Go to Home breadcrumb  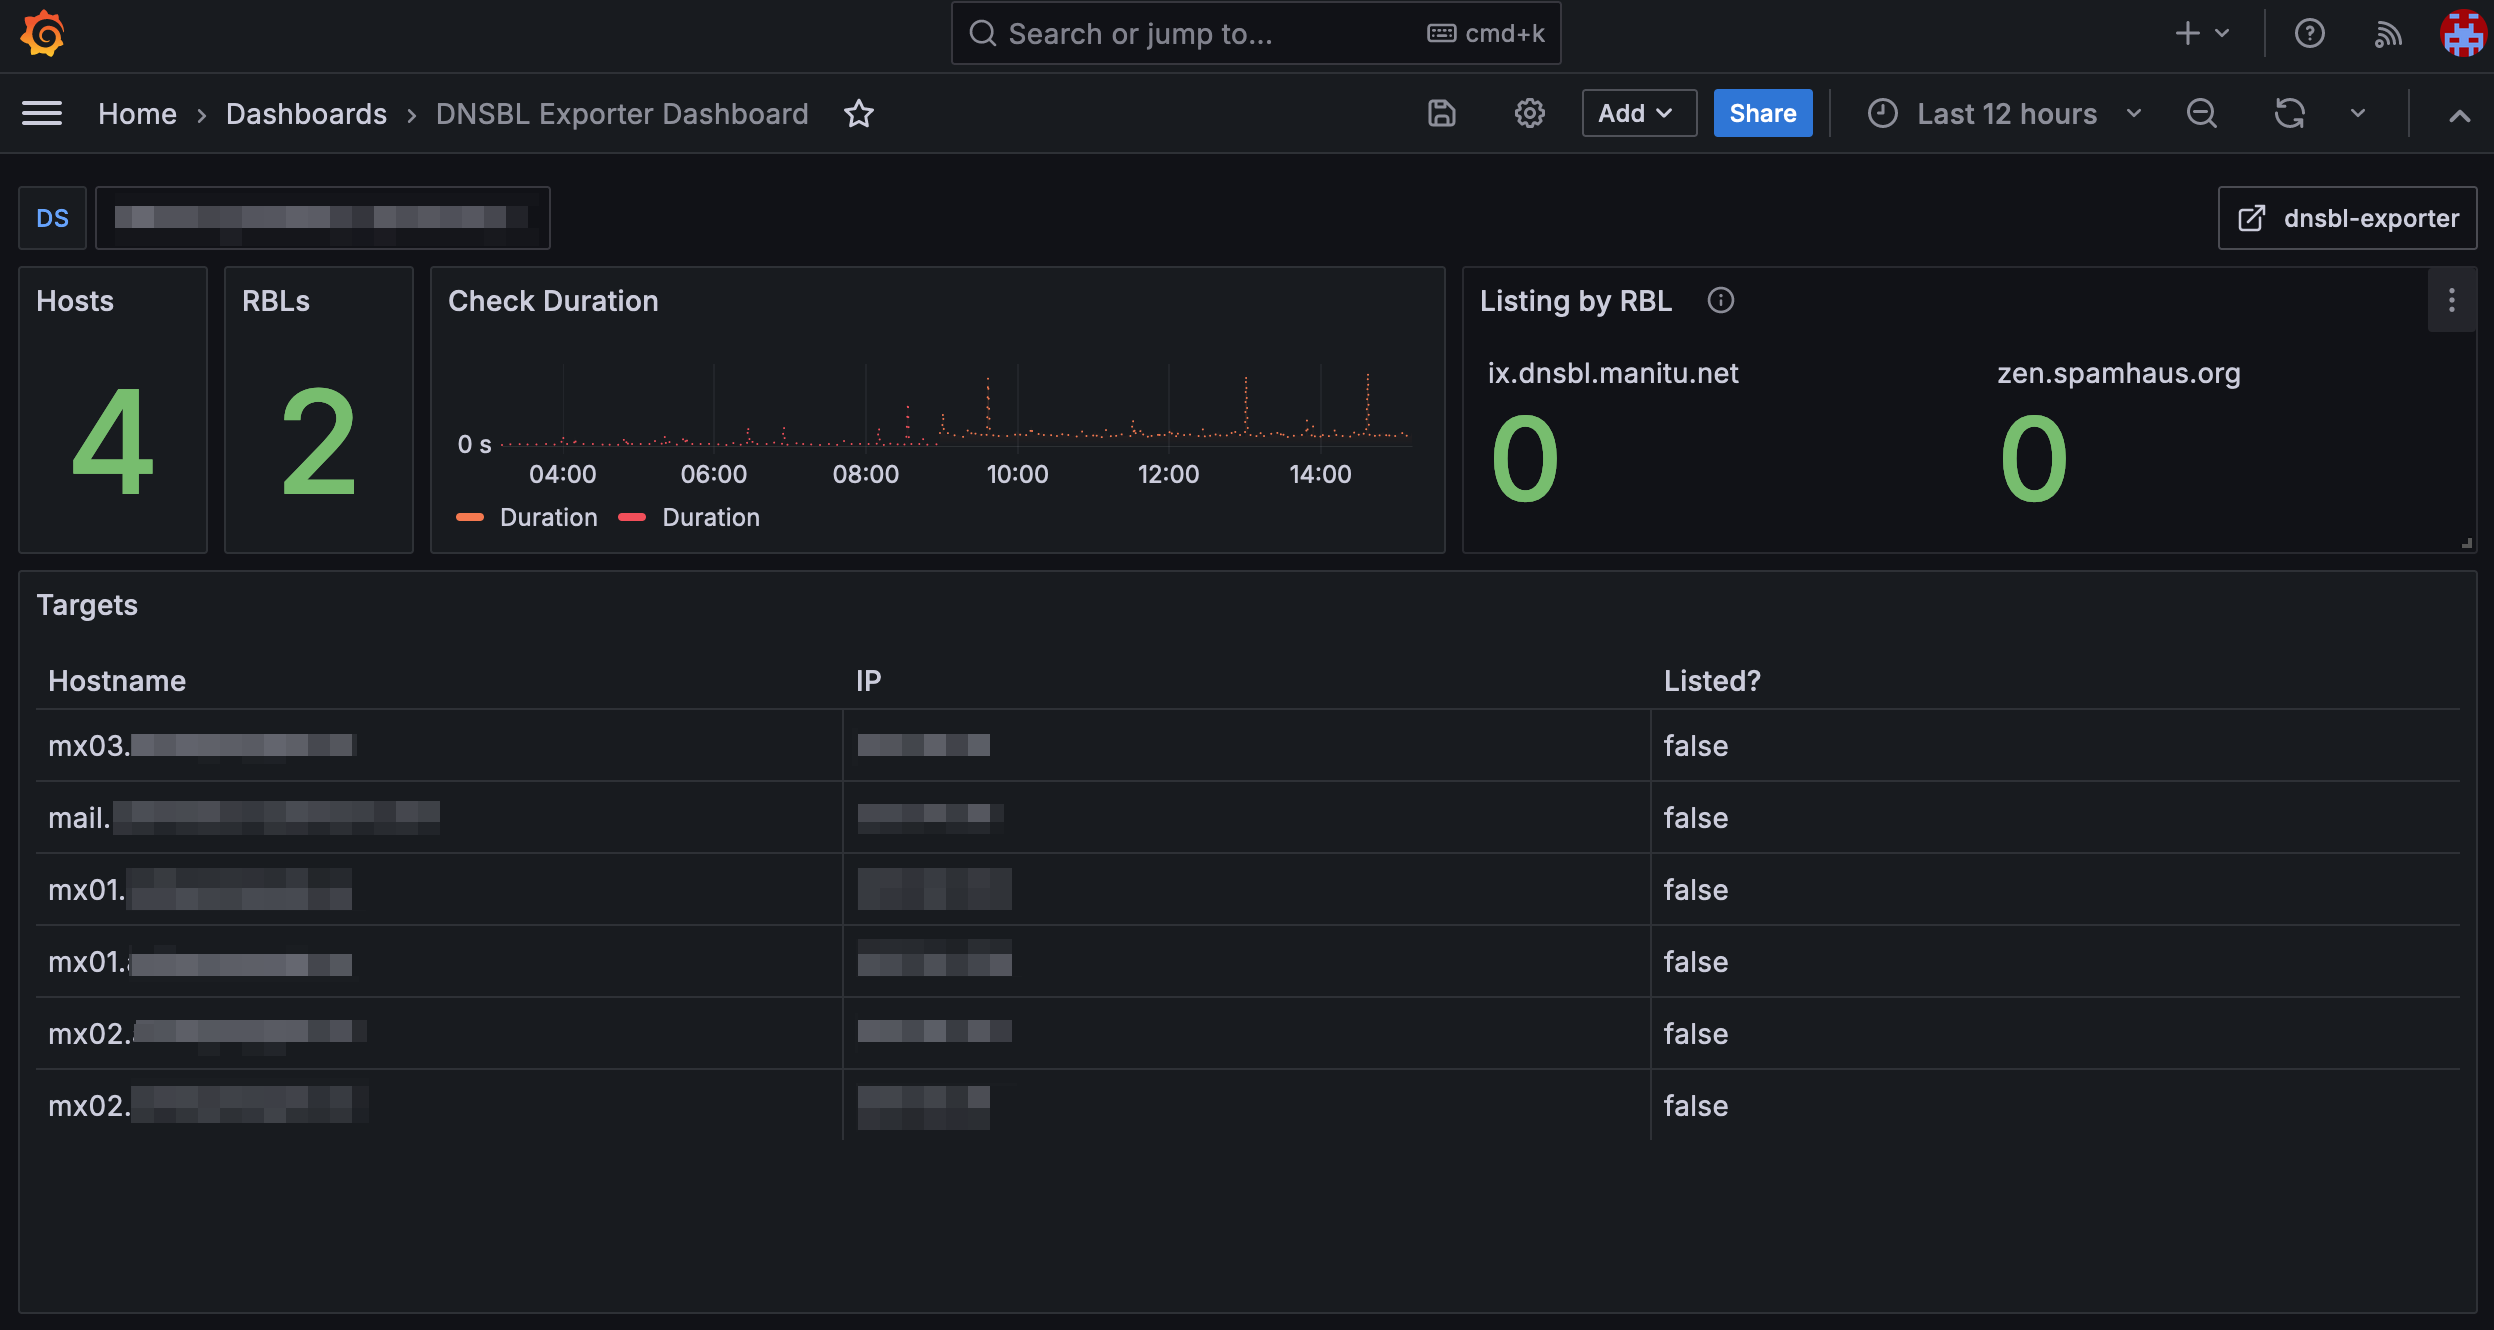click(x=137, y=114)
